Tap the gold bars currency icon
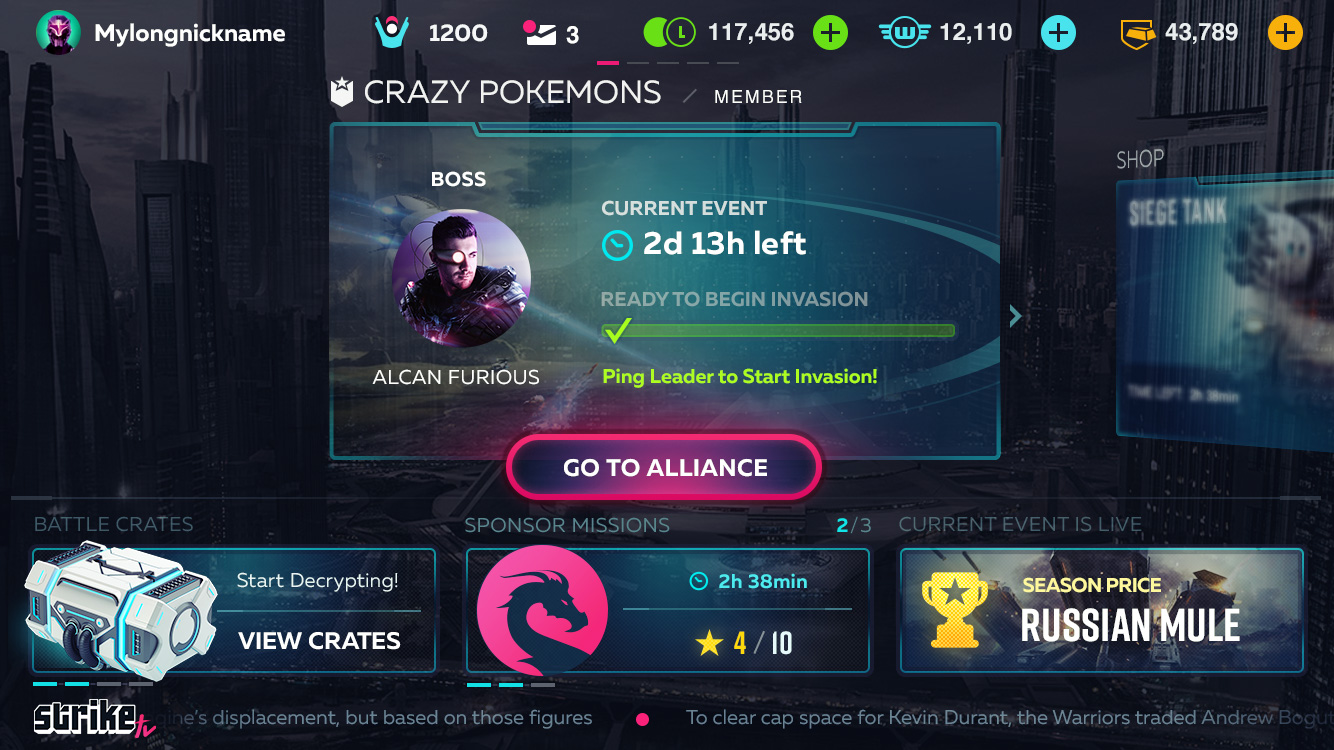This screenshot has width=1334, height=750. [x=1138, y=34]
